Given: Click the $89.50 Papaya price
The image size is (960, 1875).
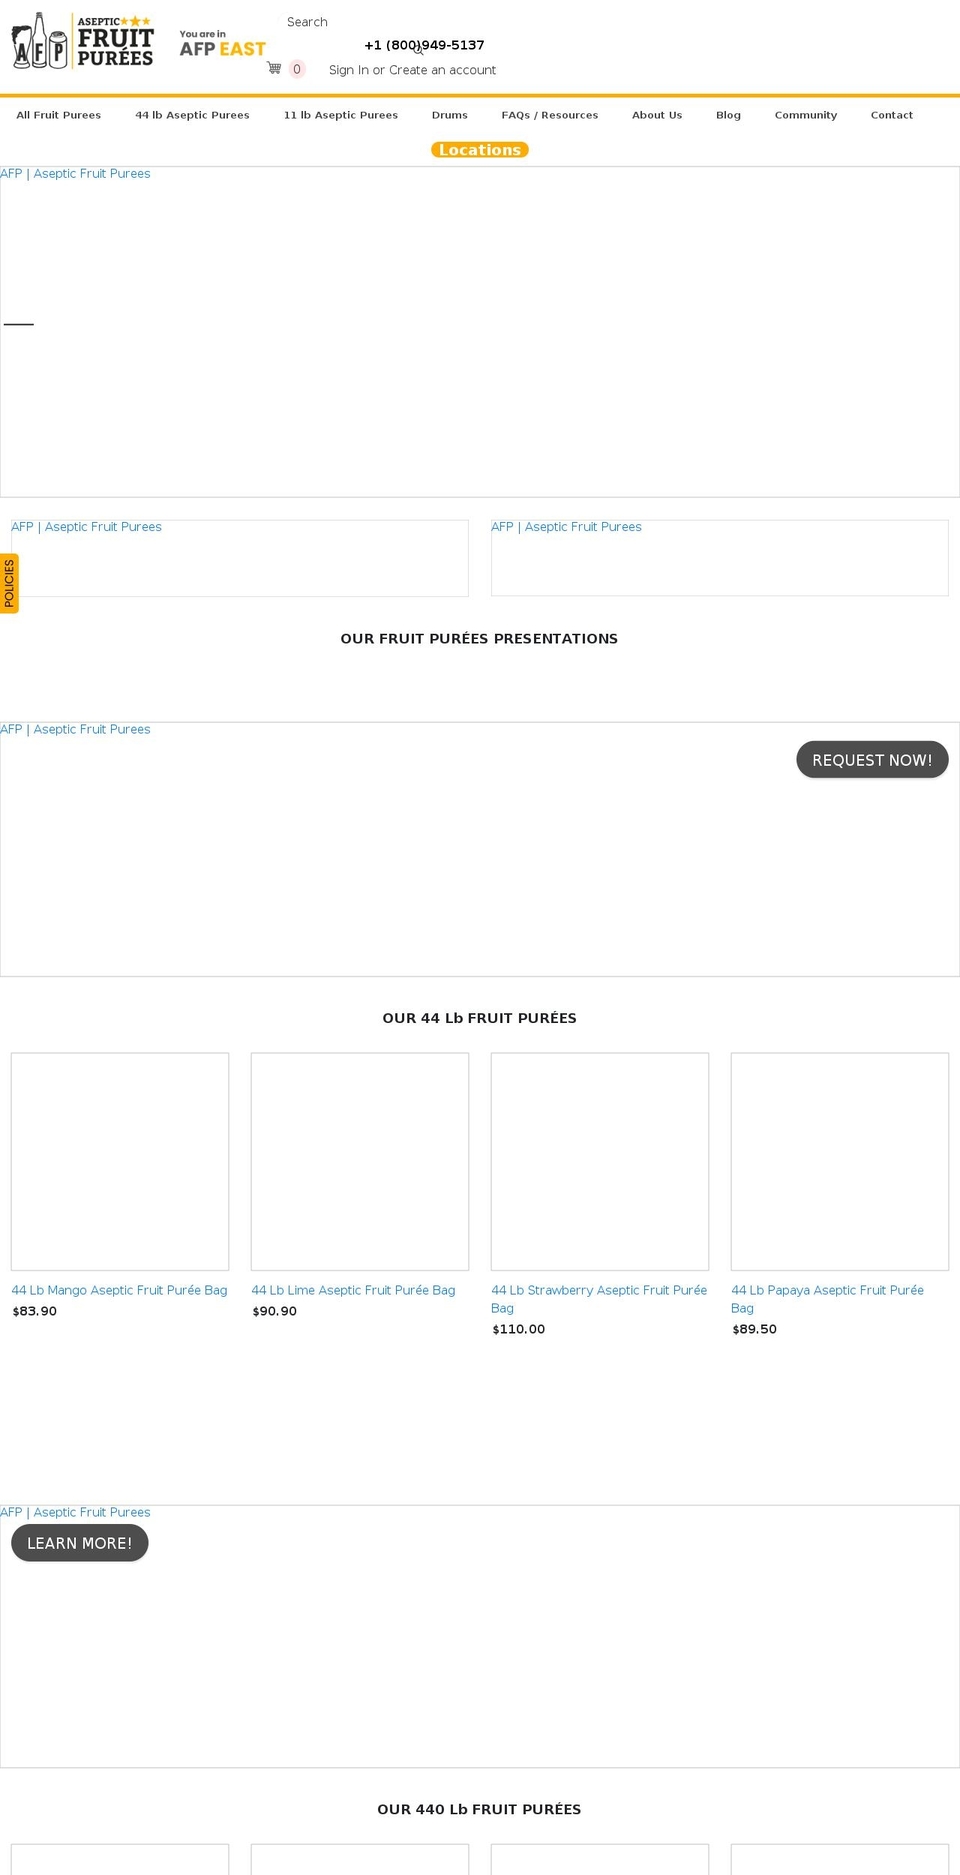Looking at the screenshot, I should pos(755,1329).
